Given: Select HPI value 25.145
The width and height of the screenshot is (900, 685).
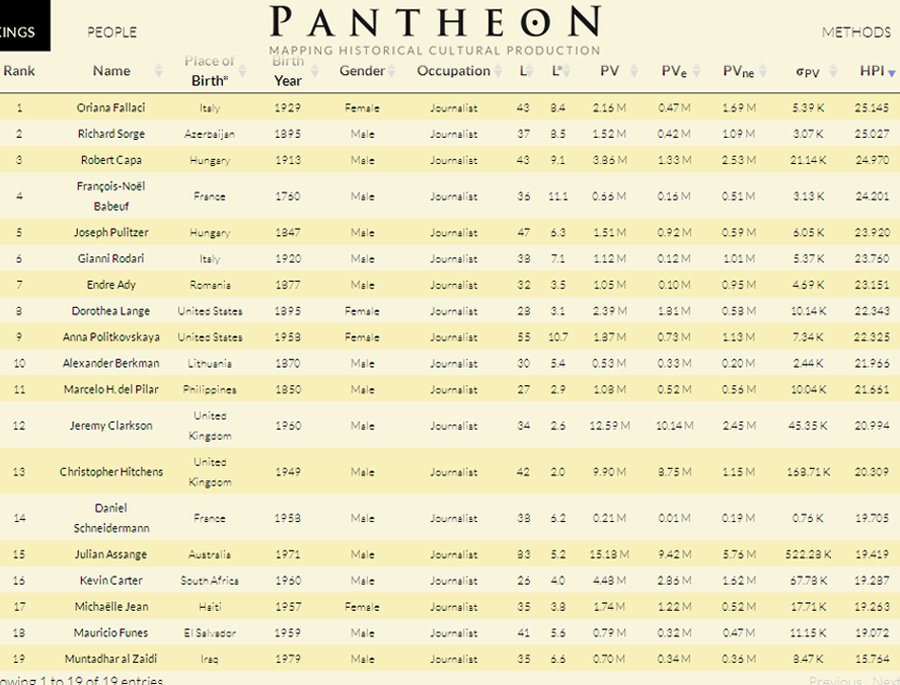Looking at the screenshot, I should 871,107.
